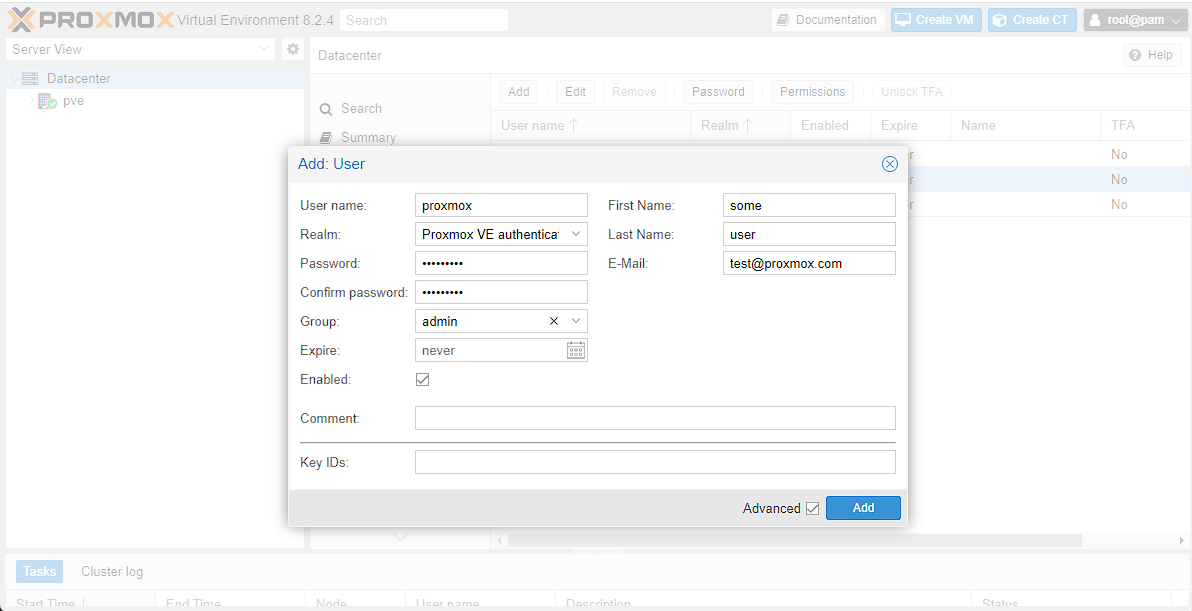
Task: Open Documentation from the header
Action: 827,20
